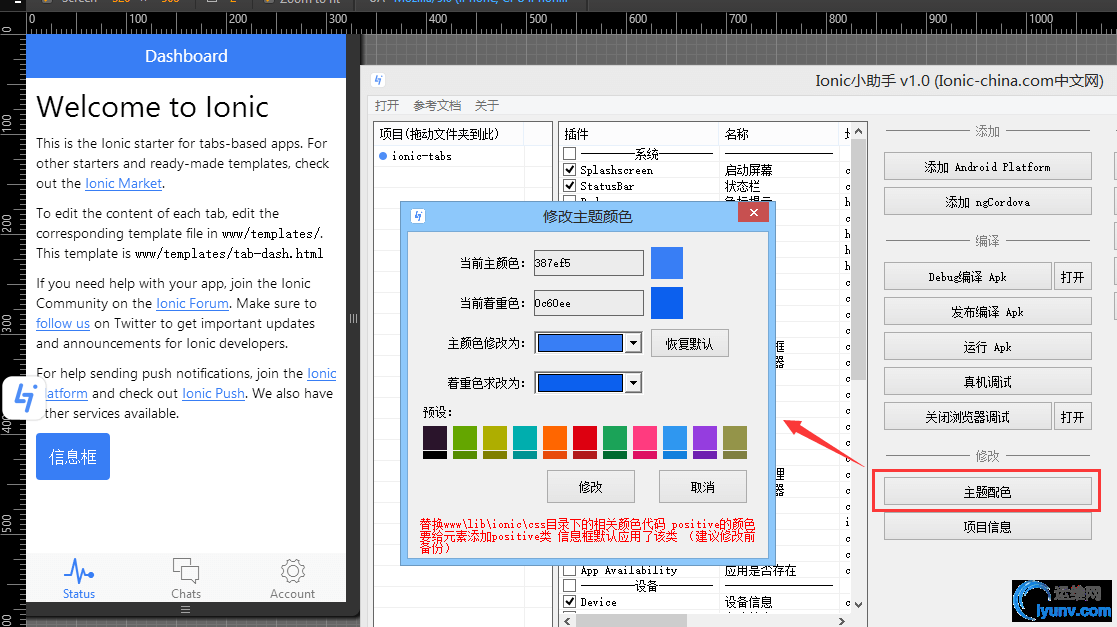Select the purple preset swatch

click(705, 442)
